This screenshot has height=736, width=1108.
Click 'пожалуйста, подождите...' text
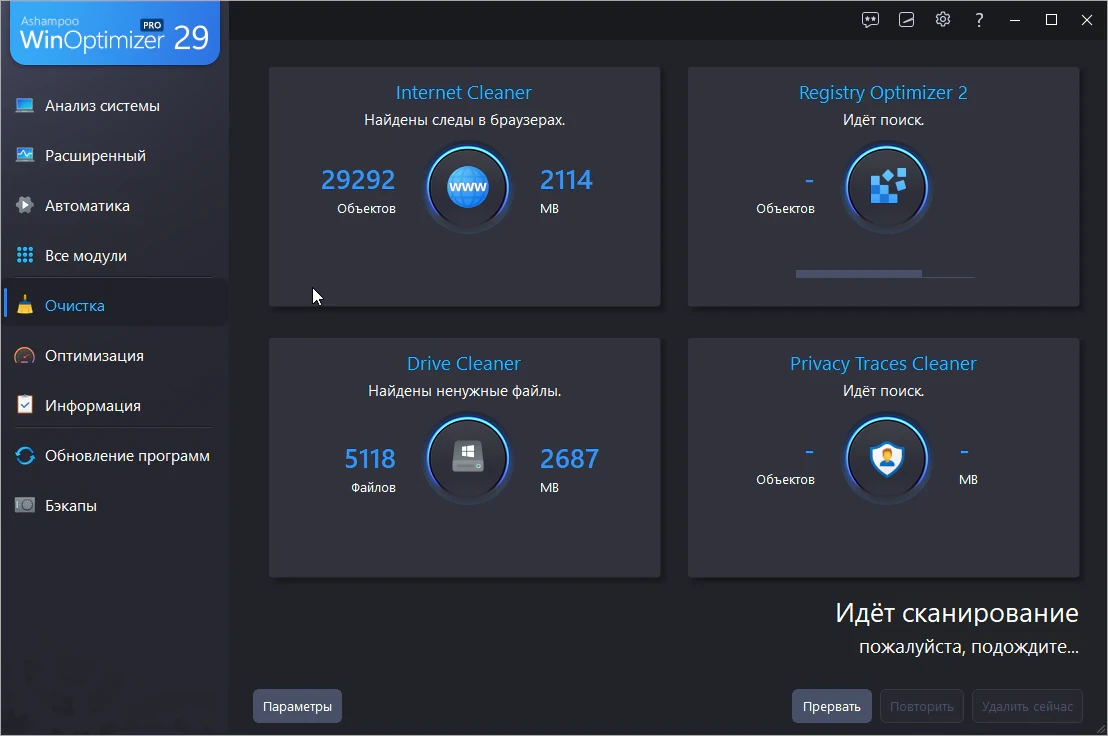coord(969,646)
